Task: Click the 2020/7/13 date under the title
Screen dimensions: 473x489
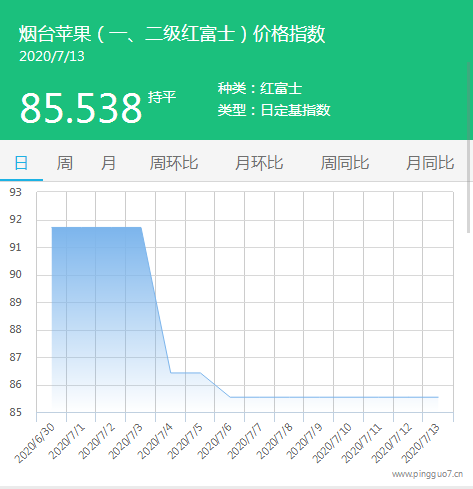Action: (x=52, y=56)
